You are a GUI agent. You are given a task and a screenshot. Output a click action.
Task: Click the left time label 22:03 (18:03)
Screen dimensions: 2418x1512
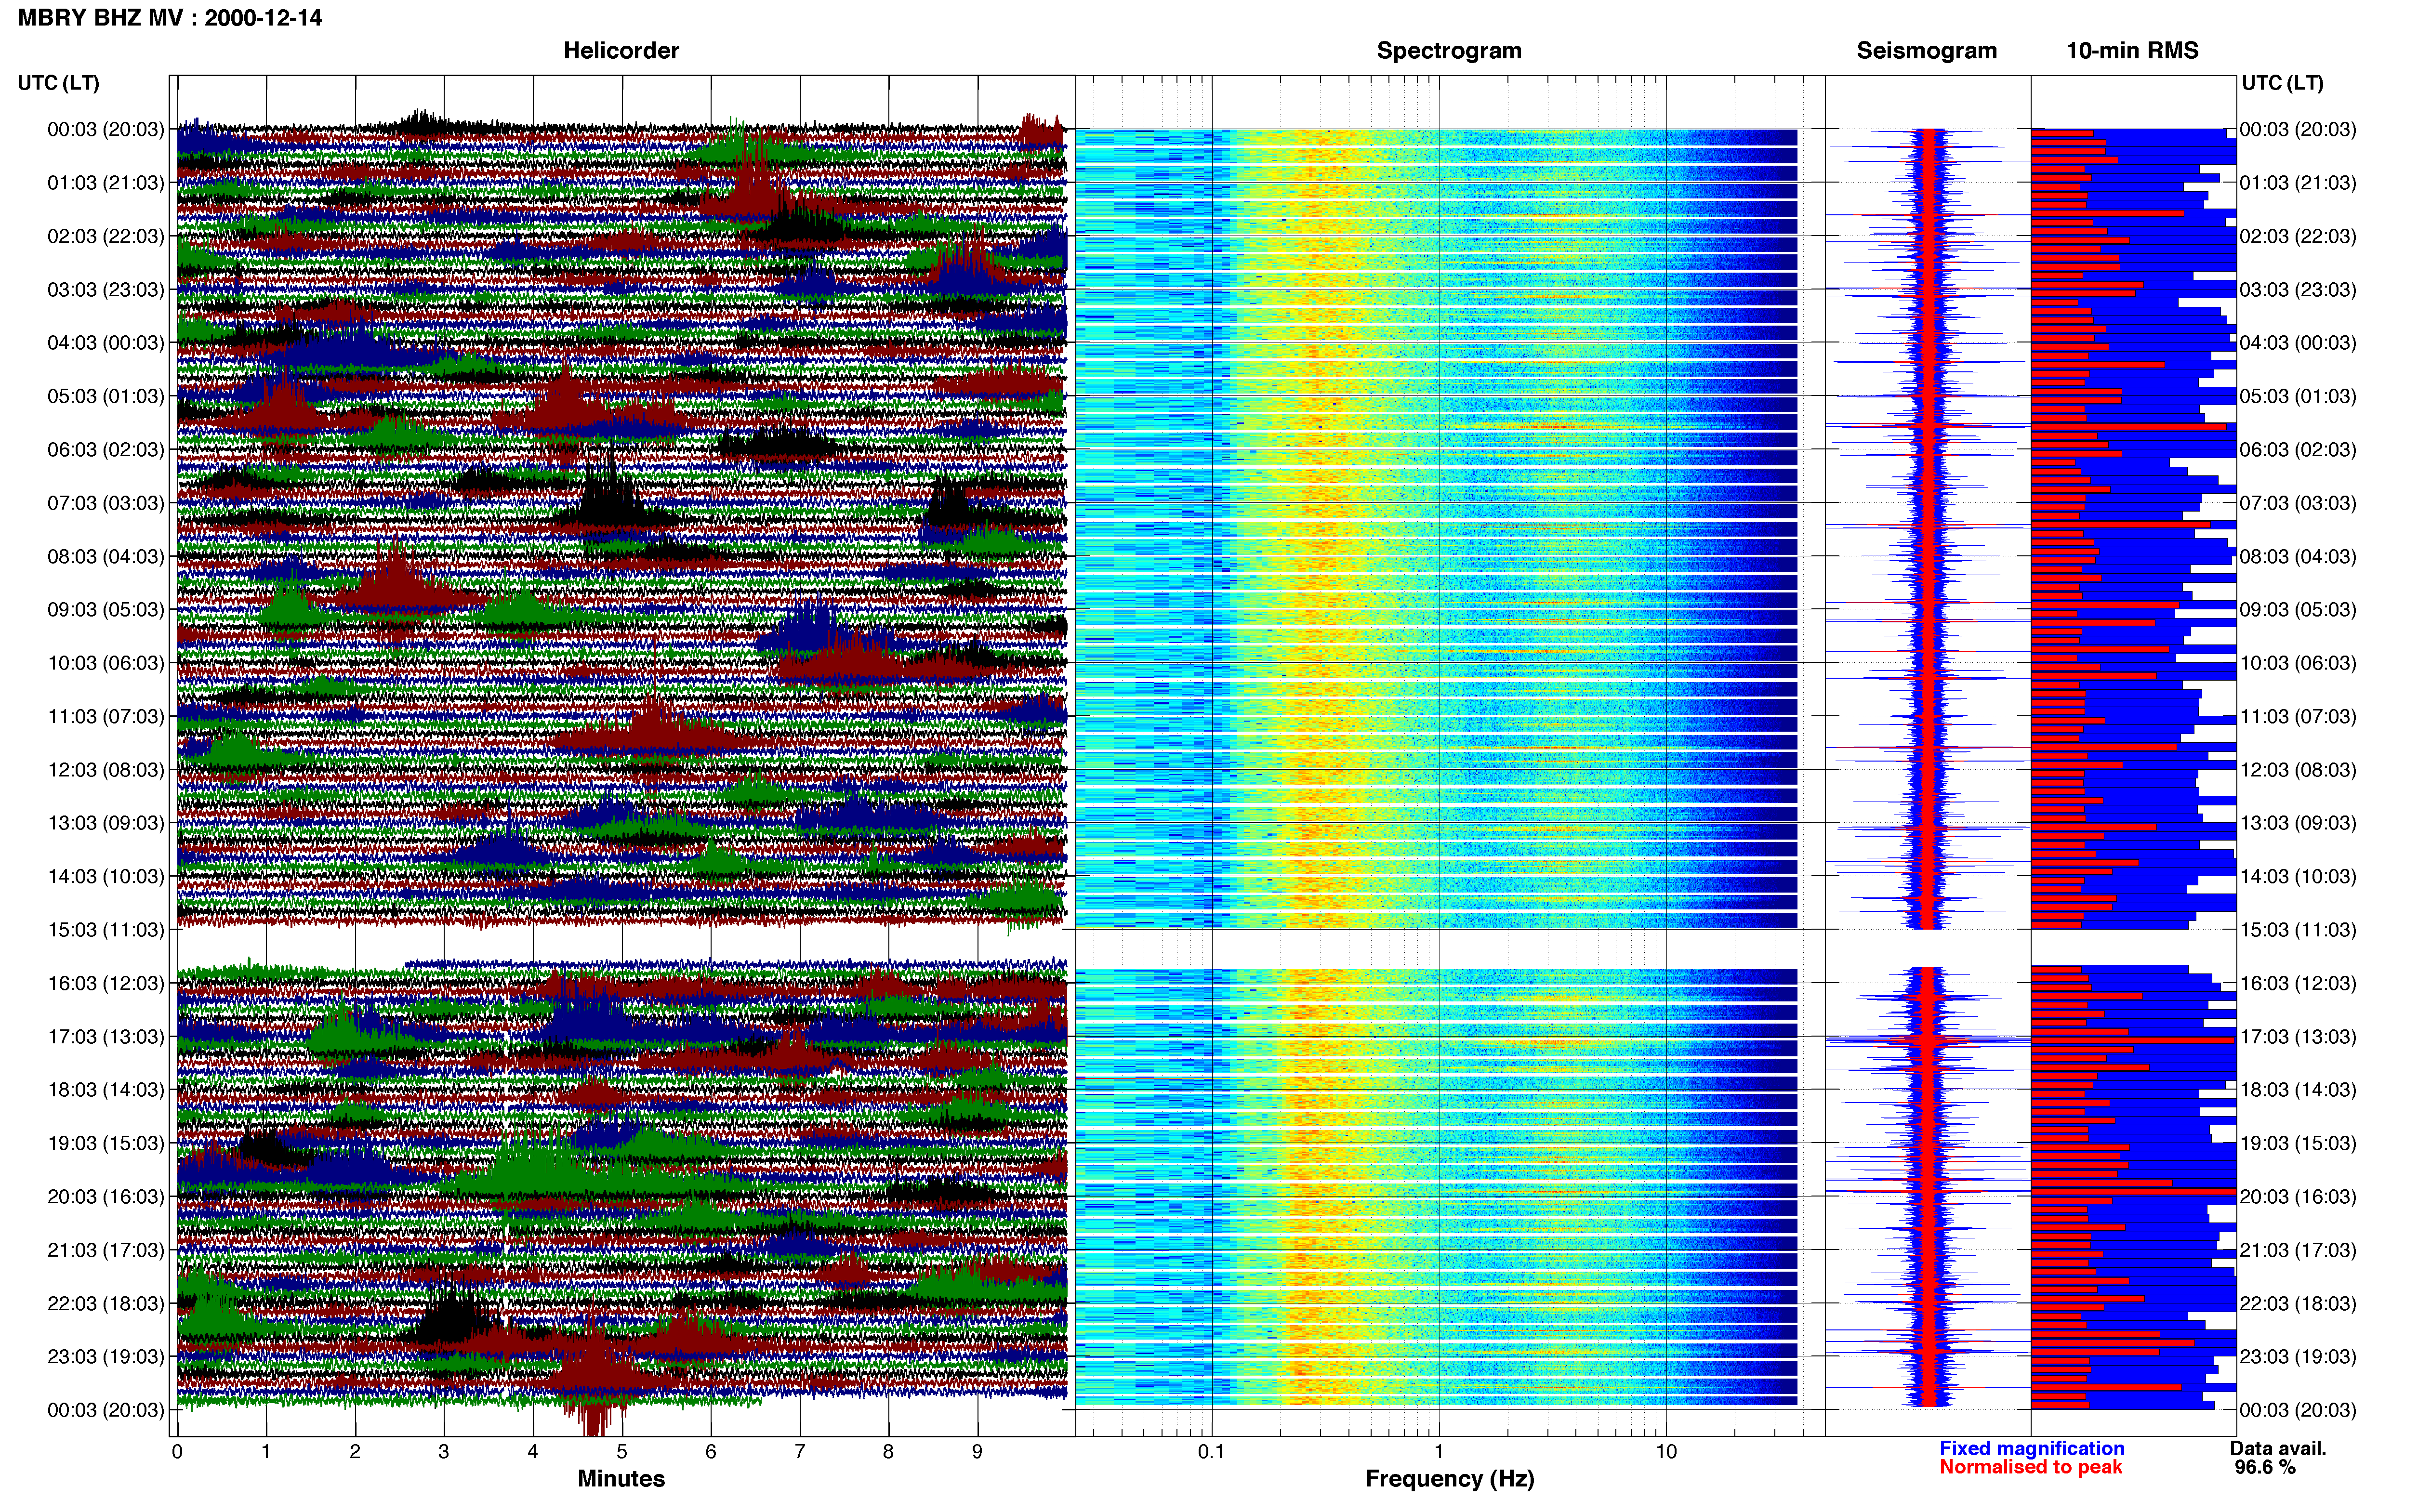pyautogui.click(x=106, y=1304)
